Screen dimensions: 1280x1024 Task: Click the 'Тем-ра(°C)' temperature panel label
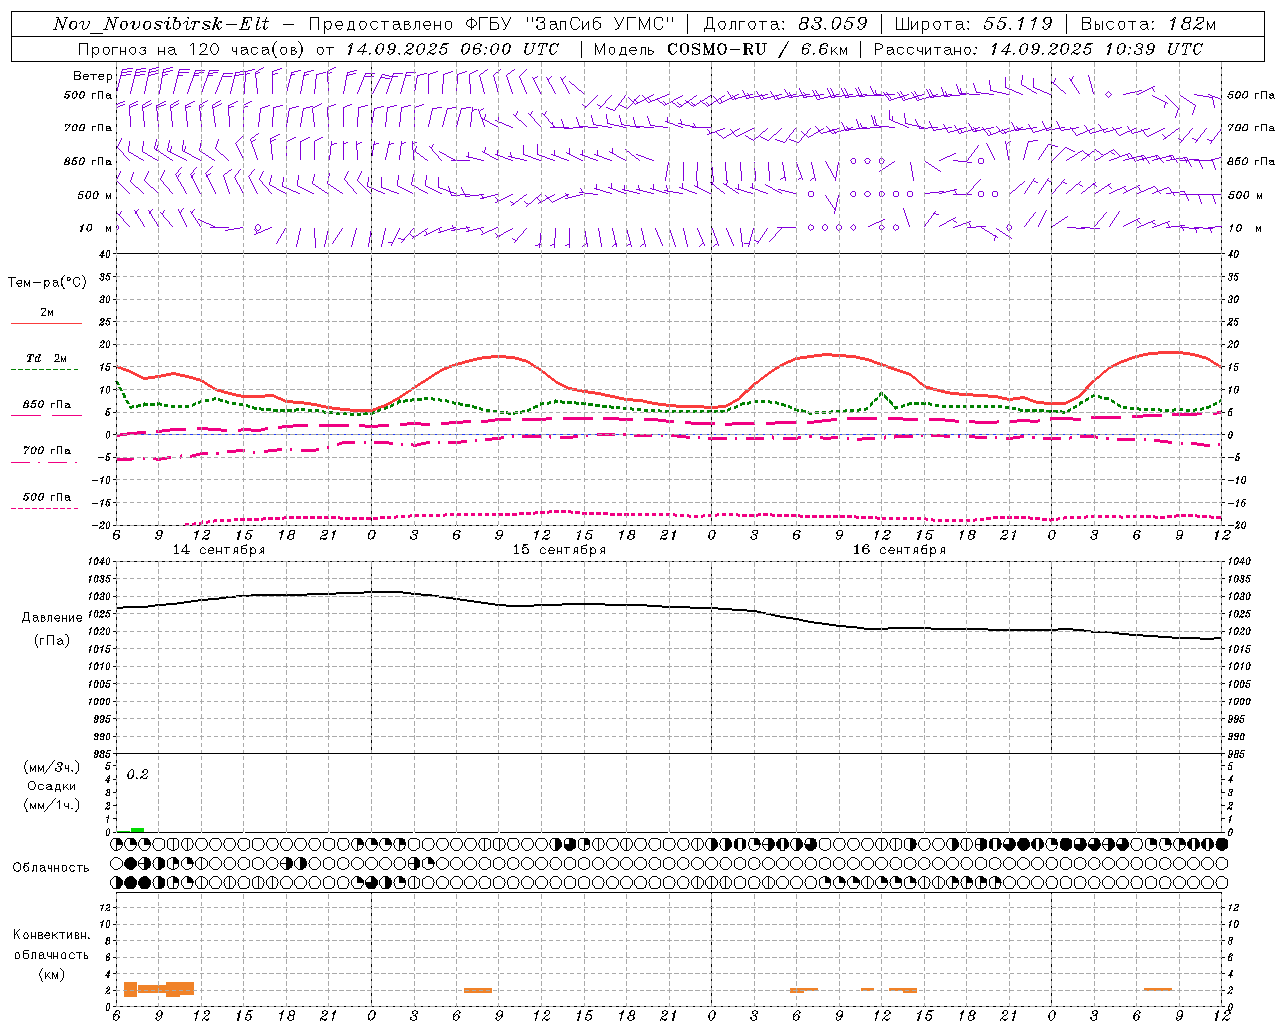coord(47,283)
